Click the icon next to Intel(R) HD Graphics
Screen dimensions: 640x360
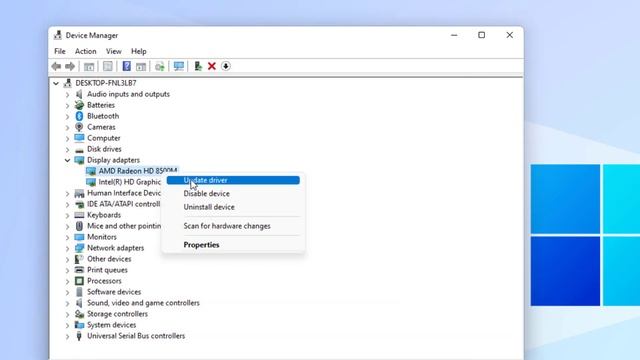(x=91, y=182)
